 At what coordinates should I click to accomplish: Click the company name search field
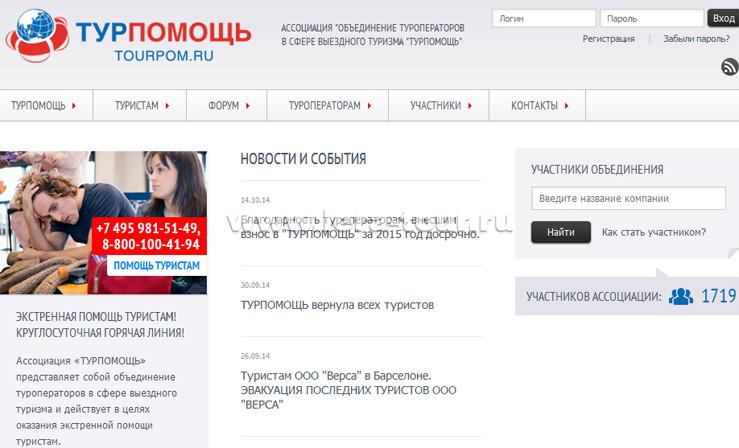[x=628, y=198]
